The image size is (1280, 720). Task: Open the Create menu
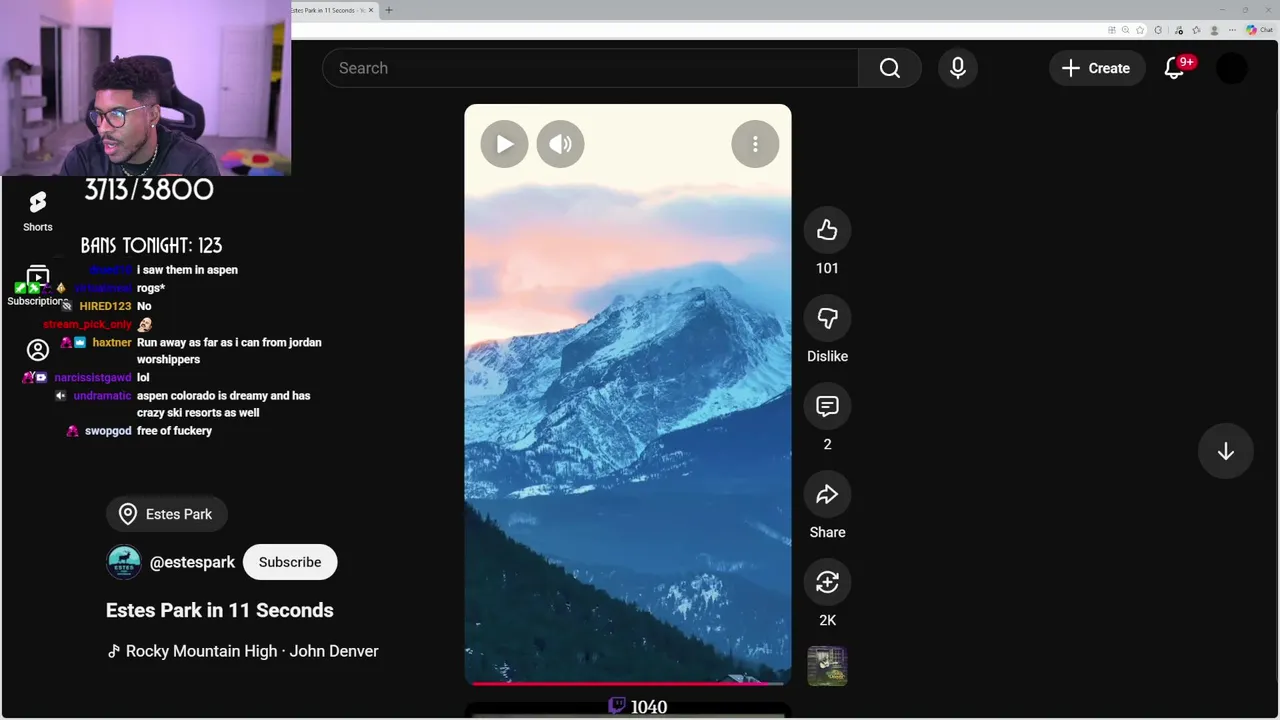pos(1097,68)
